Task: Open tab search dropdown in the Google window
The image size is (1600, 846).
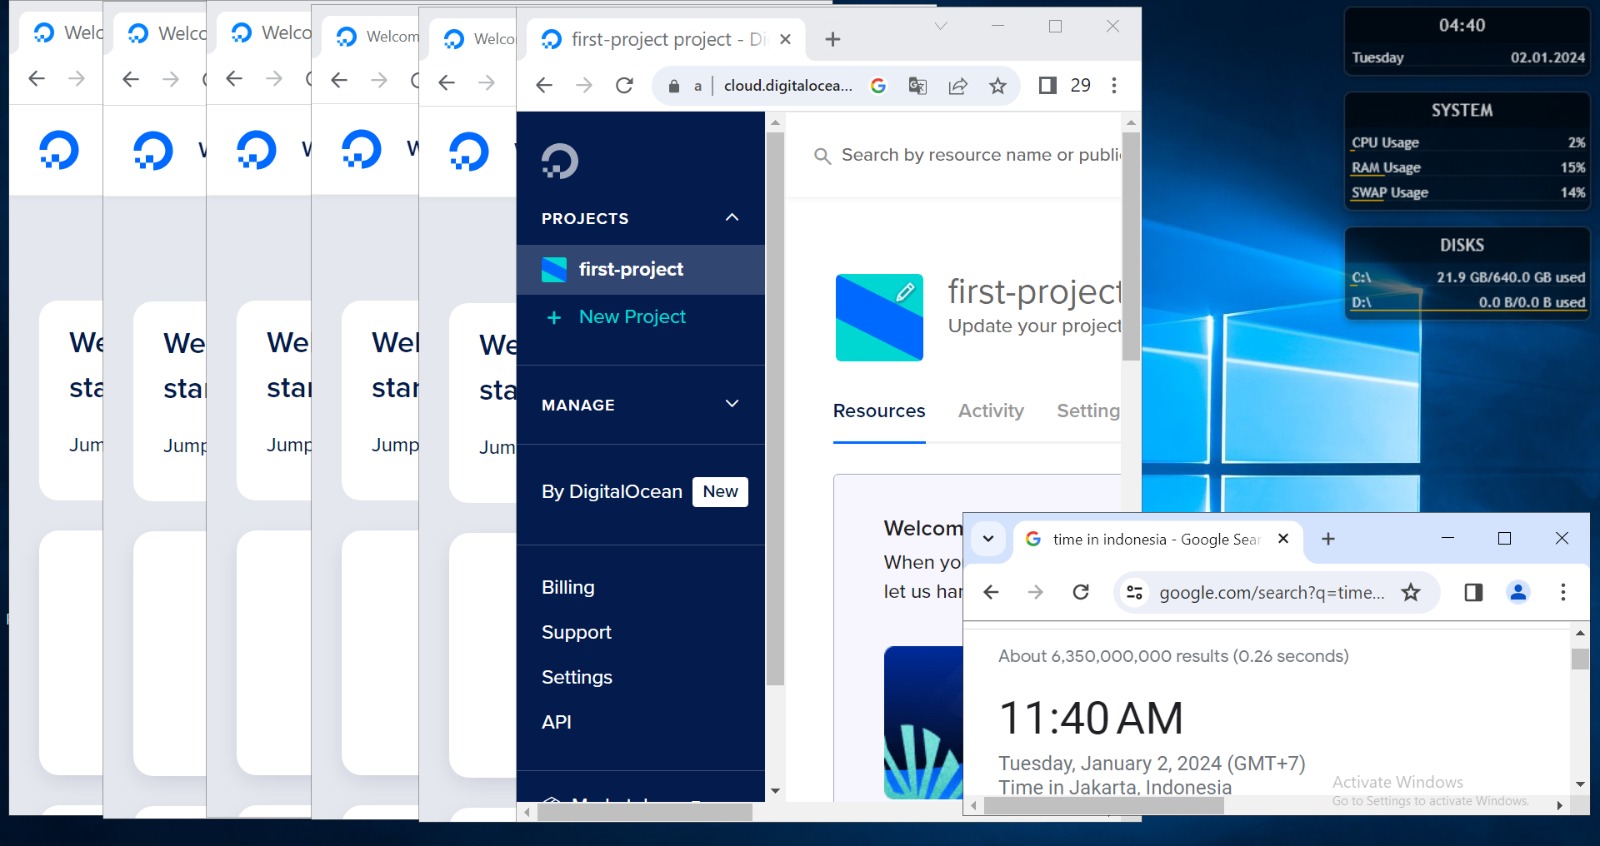Action: [x=988, y=539]
